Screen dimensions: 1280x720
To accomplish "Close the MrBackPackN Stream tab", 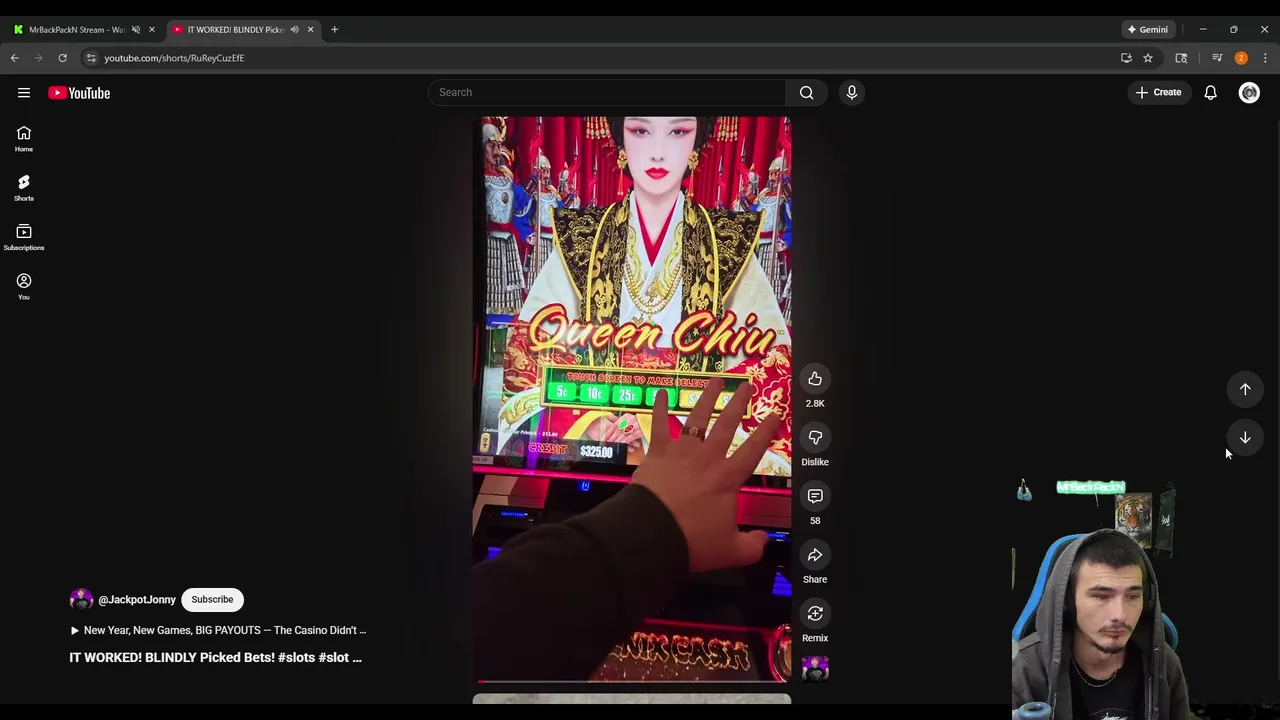I will click(152, 29).
